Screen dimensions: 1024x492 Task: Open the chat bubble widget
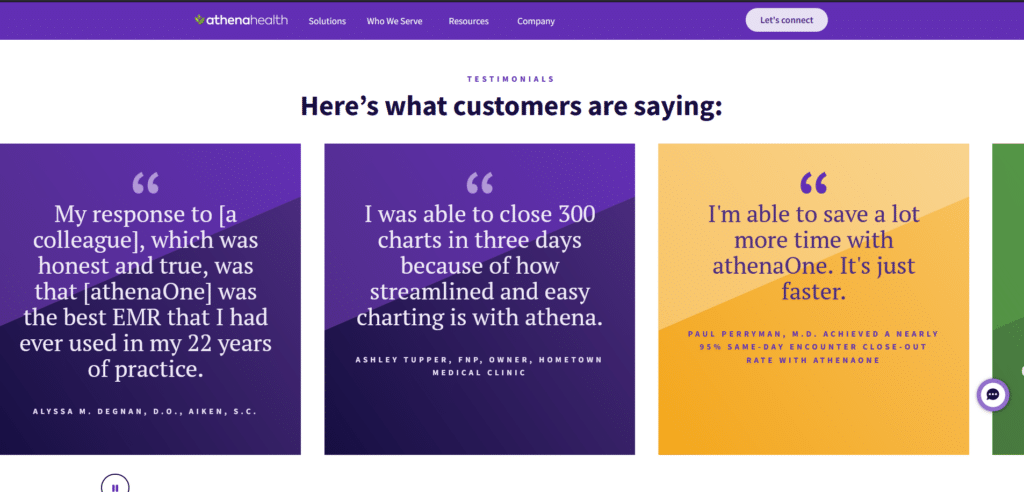(992, 395)
